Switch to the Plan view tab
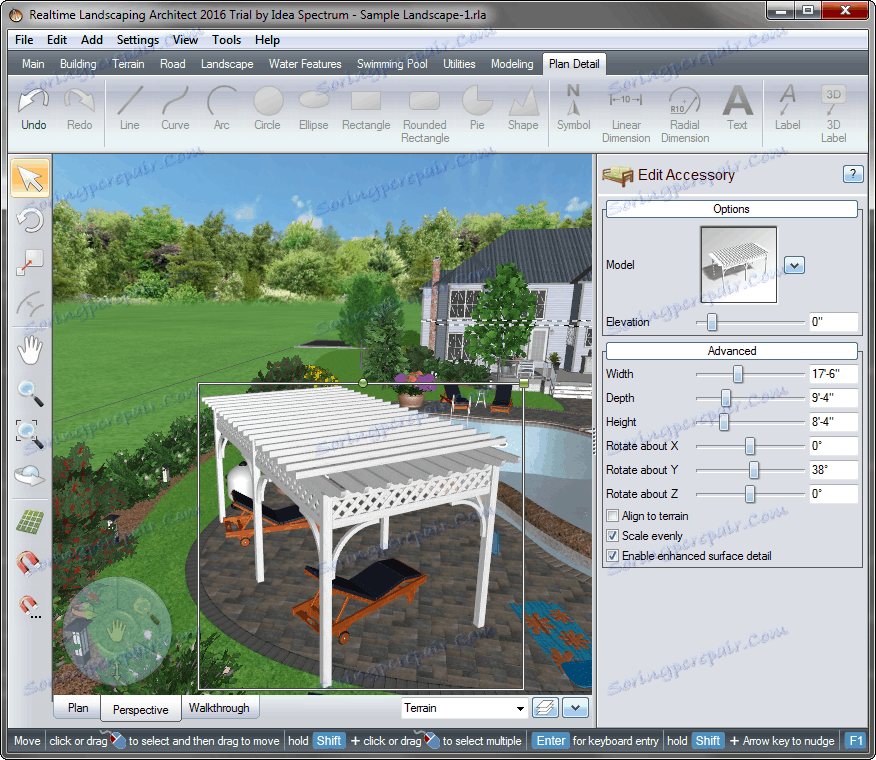The height and width of the screenshot is (760, 876). tap(78, 708)
